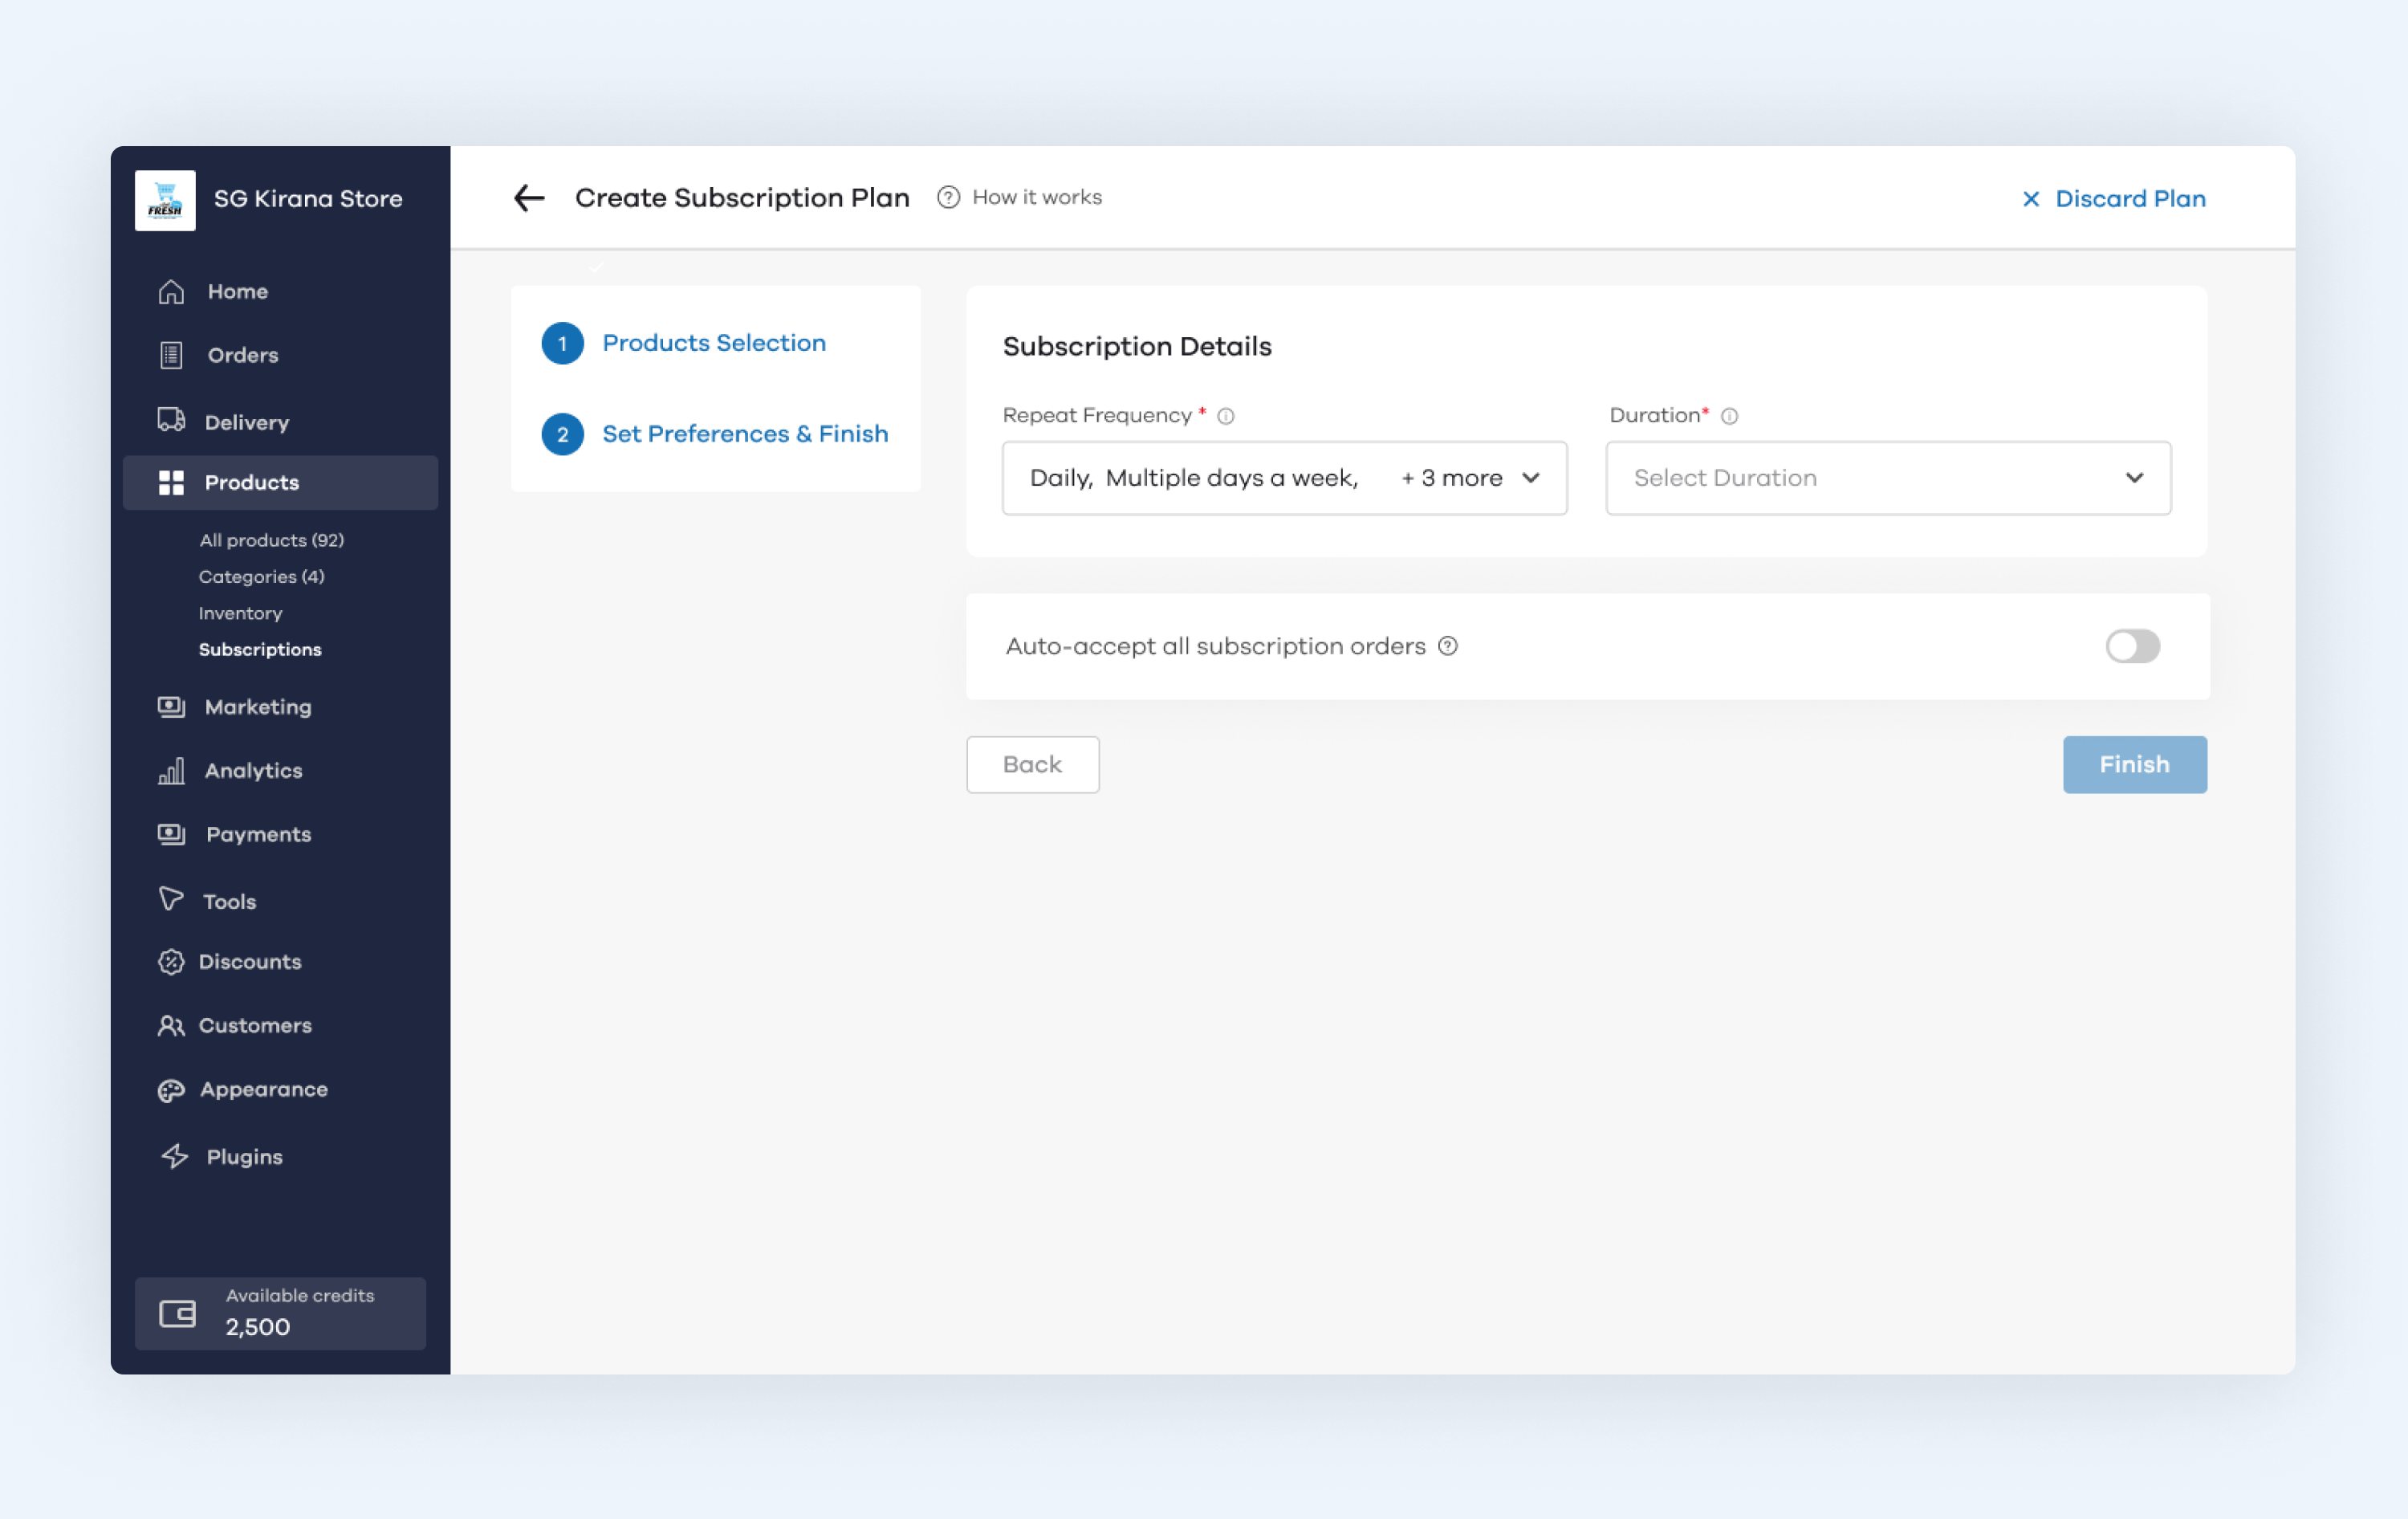Open the Delivery truck icon

click(x=171, y=420)
